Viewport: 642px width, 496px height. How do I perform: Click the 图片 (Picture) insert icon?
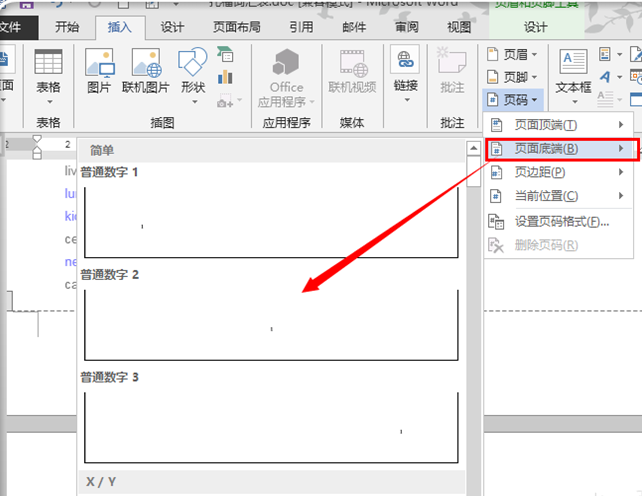click(x=99, y=71)
